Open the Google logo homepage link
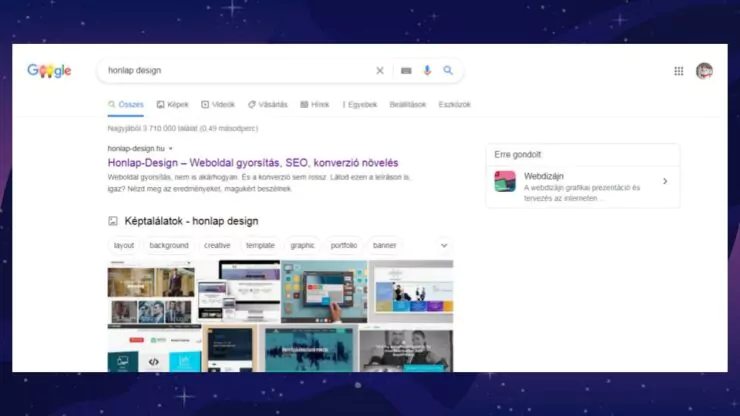 [x=49, y=71]
